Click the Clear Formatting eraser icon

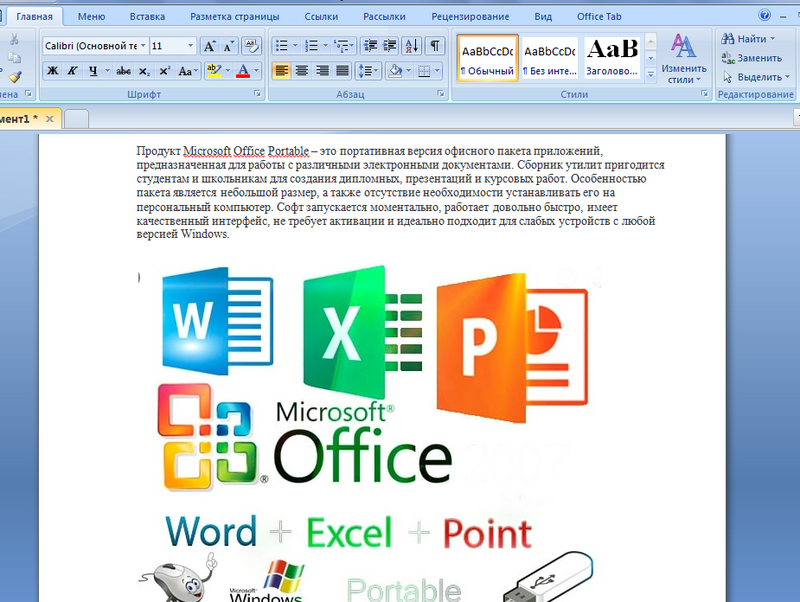251,46
